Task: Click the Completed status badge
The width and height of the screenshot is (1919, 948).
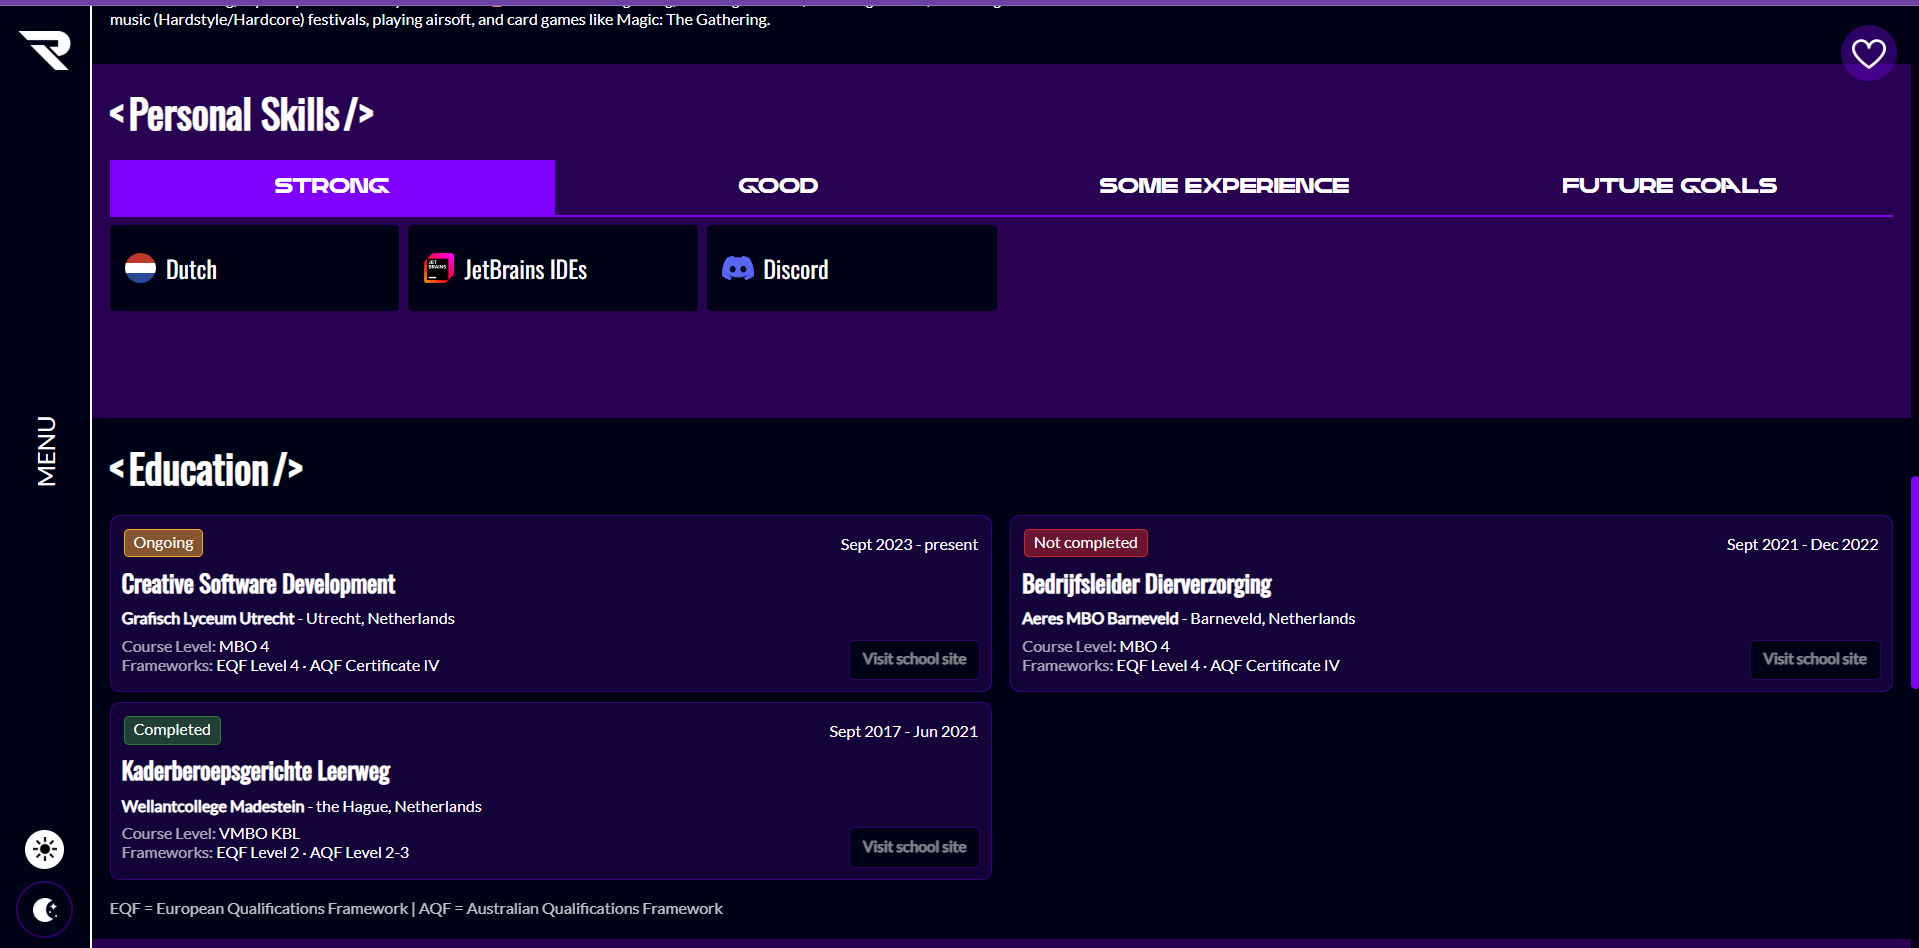Action: [x=172, y=730]
